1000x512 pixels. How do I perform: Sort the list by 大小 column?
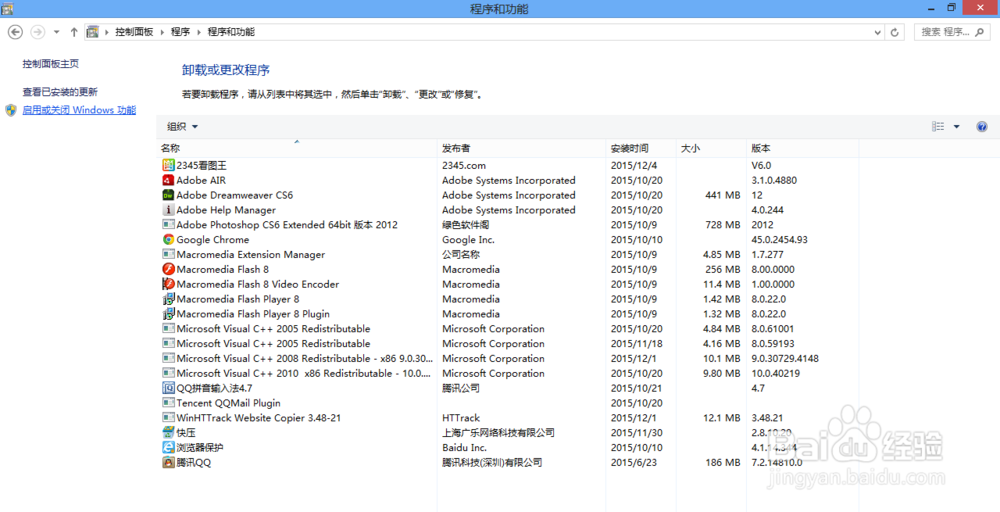711,148
